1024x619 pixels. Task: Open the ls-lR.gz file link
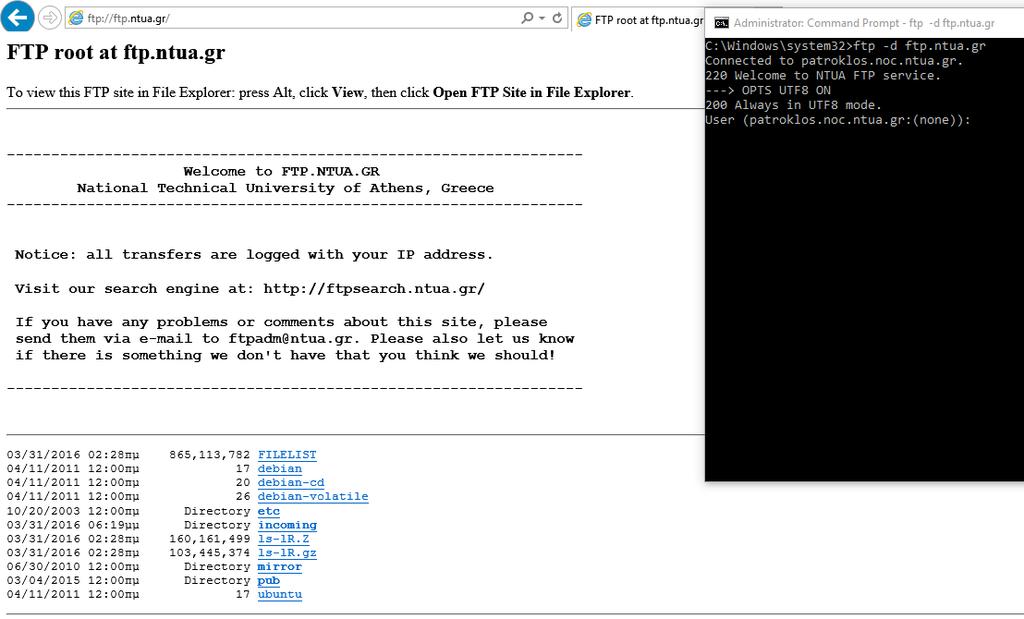tap(287, 552)
